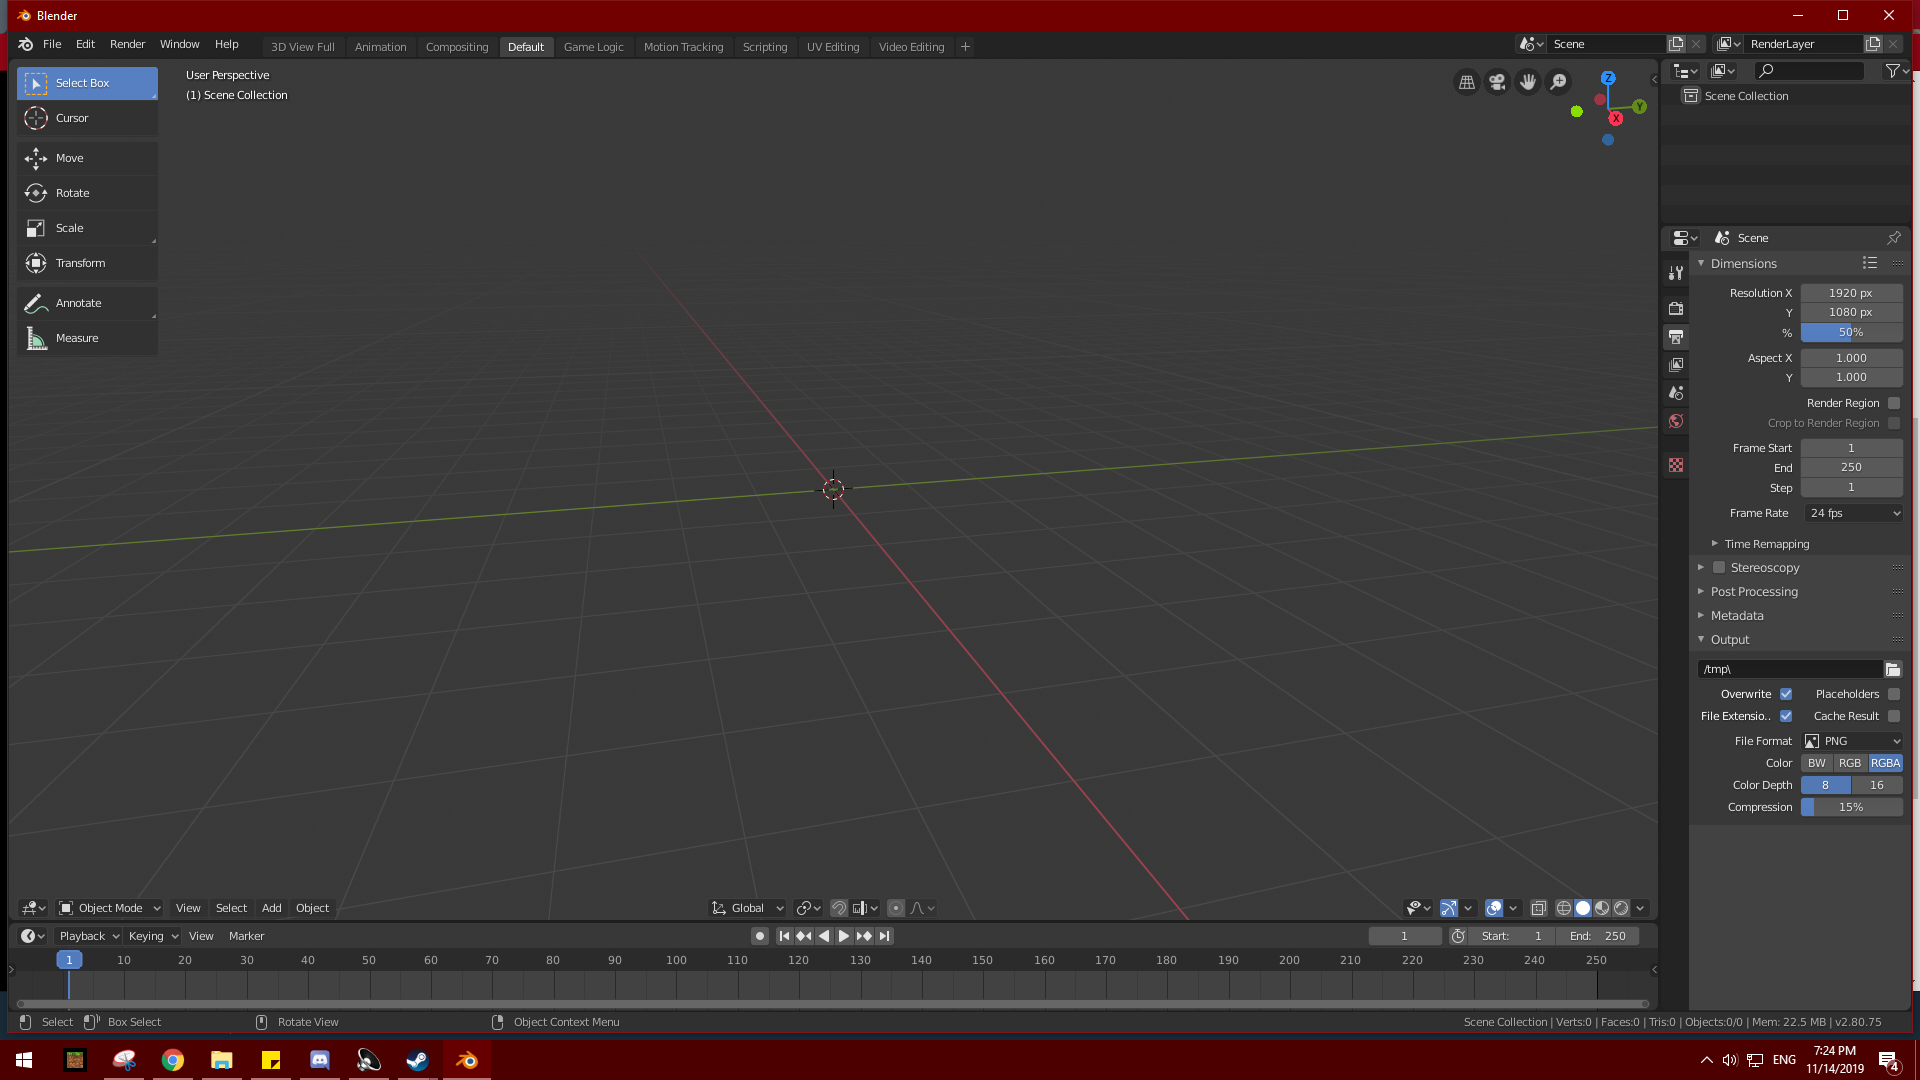
Task: Switch to the UV Editing workspace tab
Action: point(833,47)
